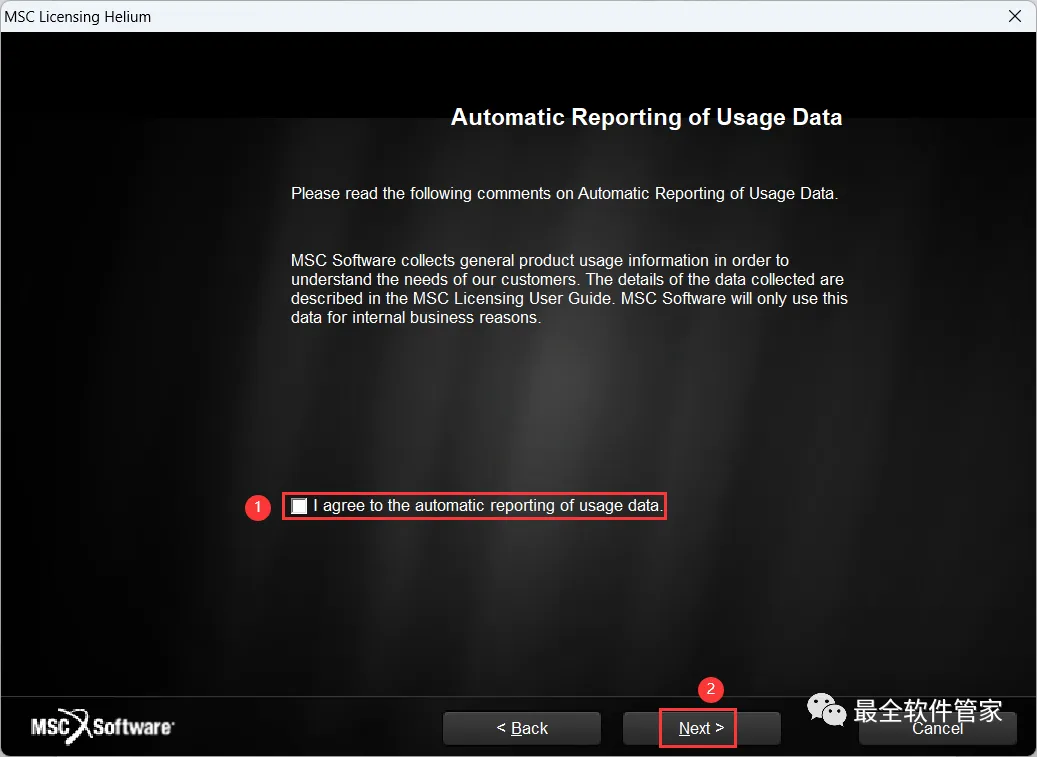Click the window title MSC Licensing Helium
This screenshot has height=757, width=1037.
pyautogui.click(x=77, y=17)
